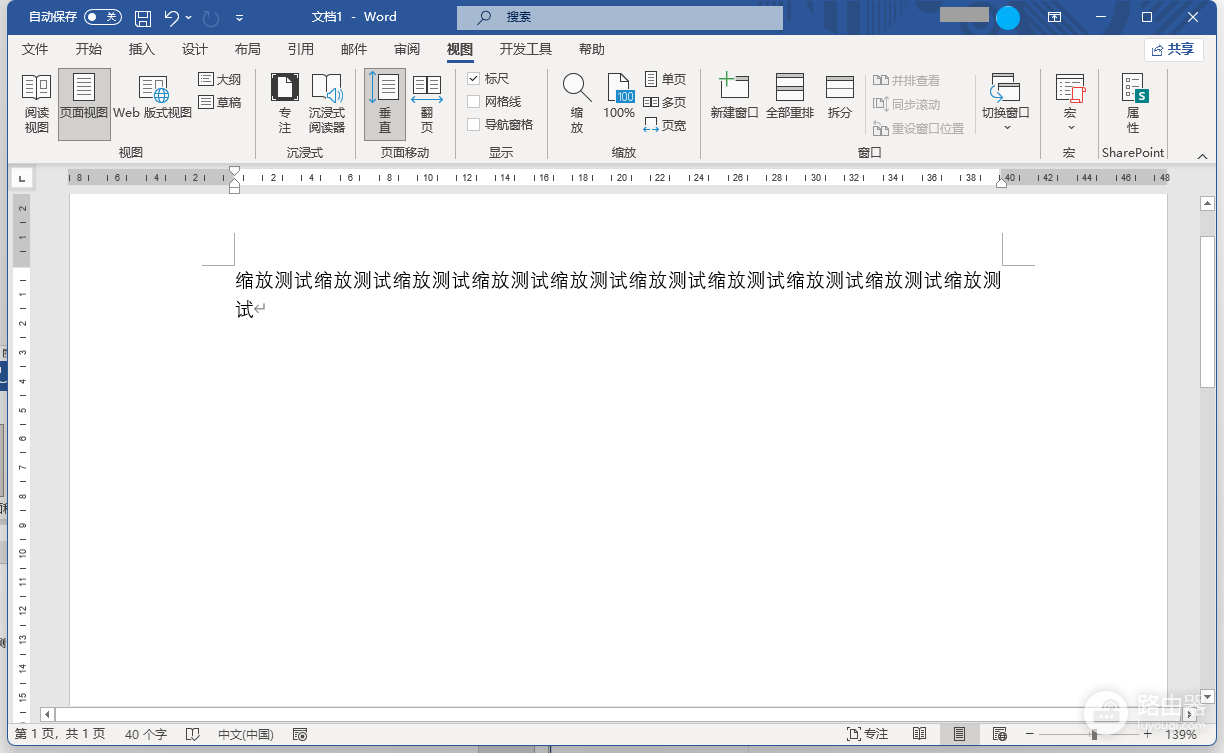Choose 单页 one page zoom

pos(665,79)
